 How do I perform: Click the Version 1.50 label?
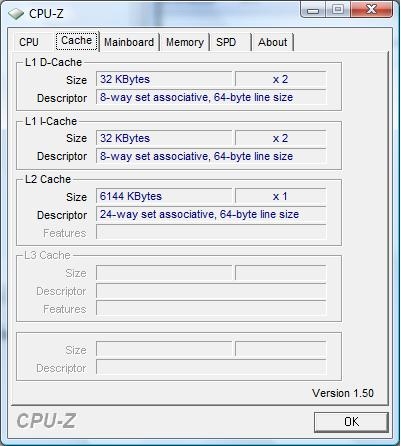click(x=343, y=393)
